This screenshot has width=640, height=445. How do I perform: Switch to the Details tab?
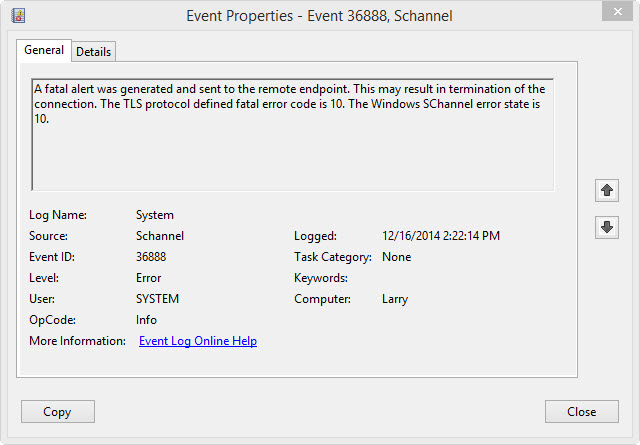pos(93,52)
